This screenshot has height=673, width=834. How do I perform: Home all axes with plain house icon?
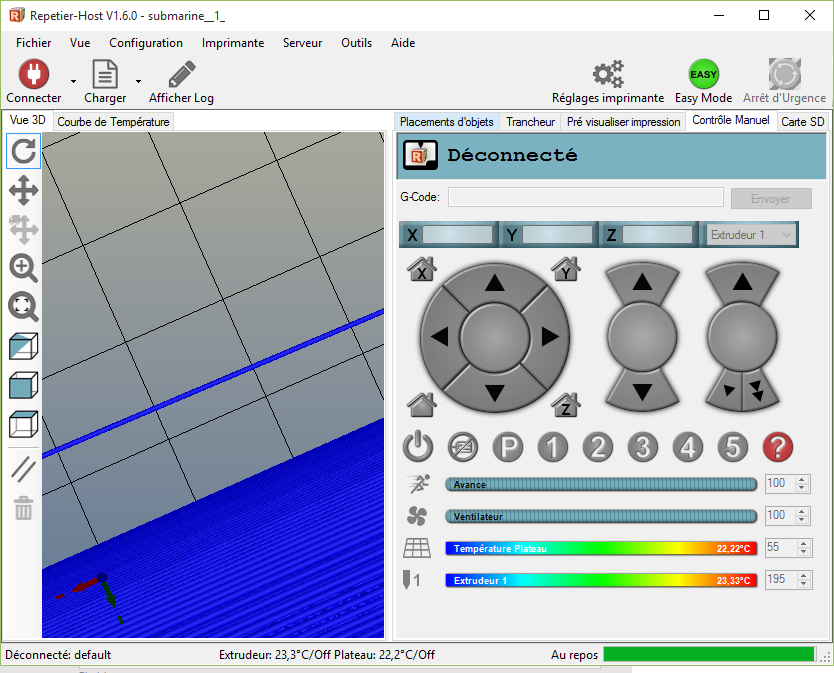[x=422, y=405]
